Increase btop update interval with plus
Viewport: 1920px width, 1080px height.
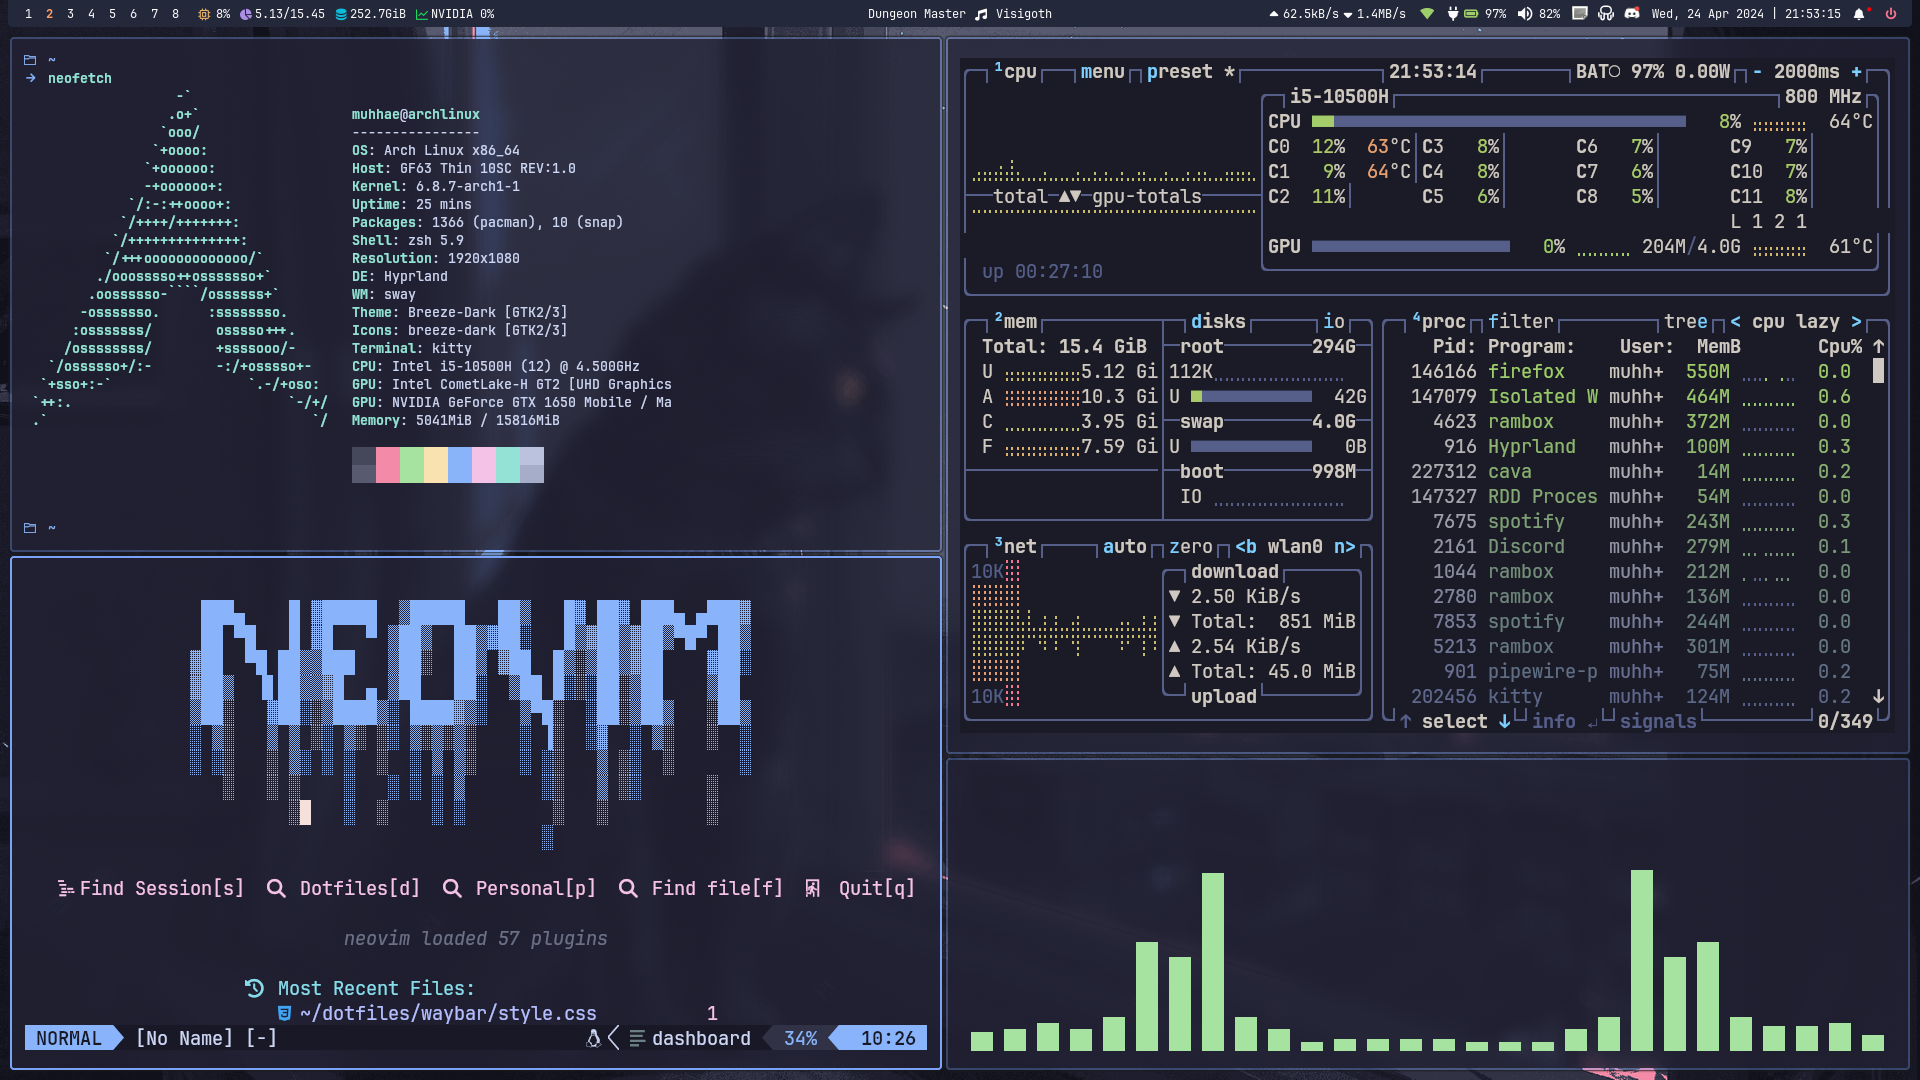[1856, 71]
